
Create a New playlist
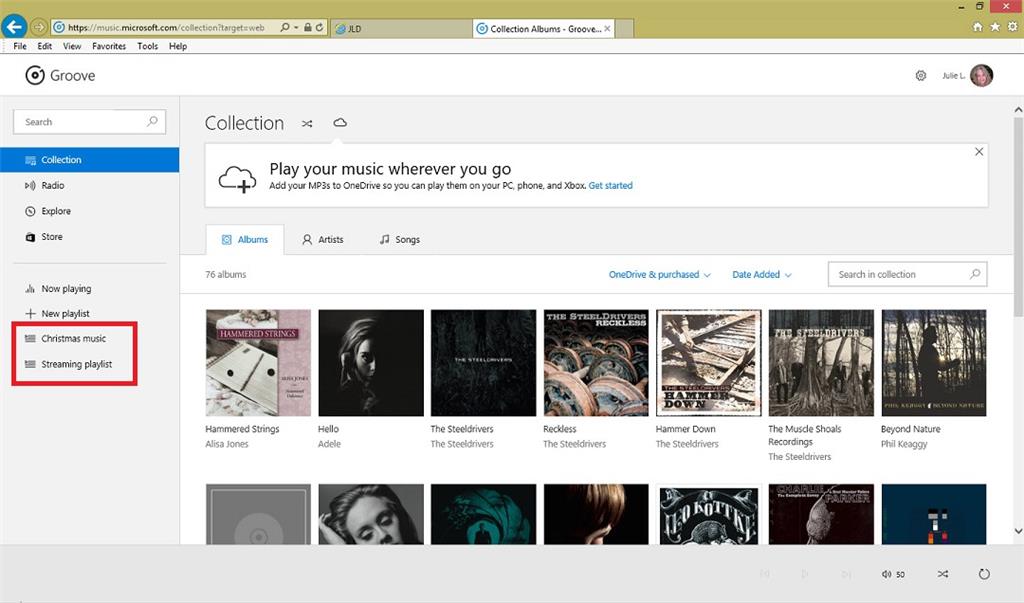pyautogui.click(x=89, y=314)
